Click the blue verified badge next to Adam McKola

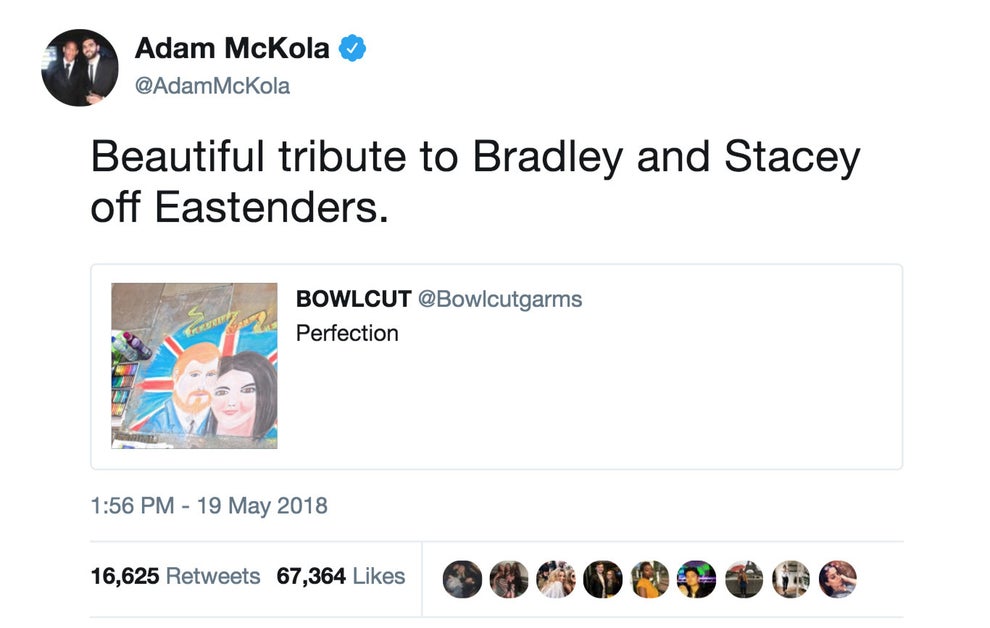click(353, 47)
